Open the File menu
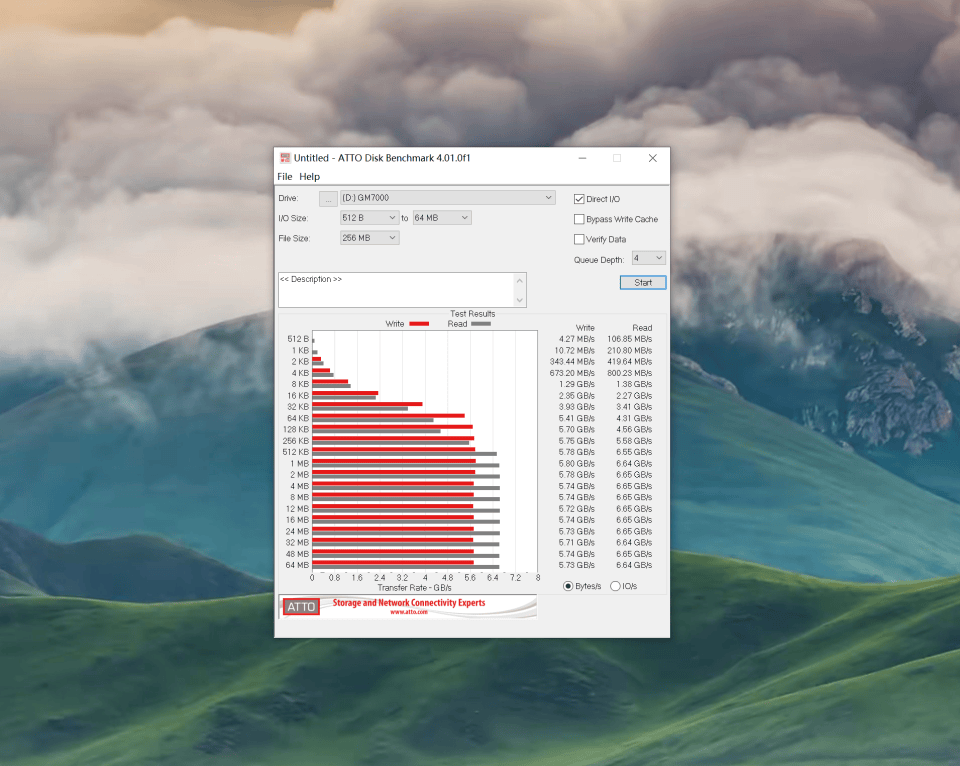The height and width of the screenshot is (766, 960). [285, 176]
